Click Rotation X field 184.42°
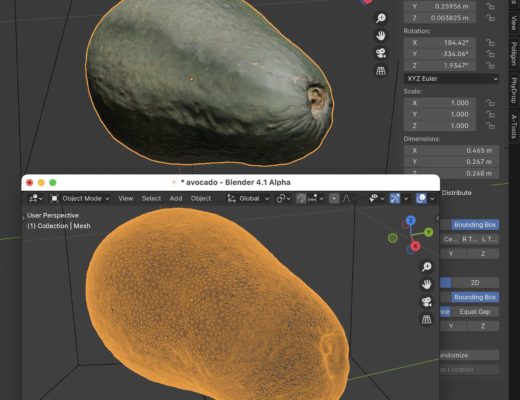Viewport: 520px width, 400px height. pyautogui.click(x=440, y=43)
